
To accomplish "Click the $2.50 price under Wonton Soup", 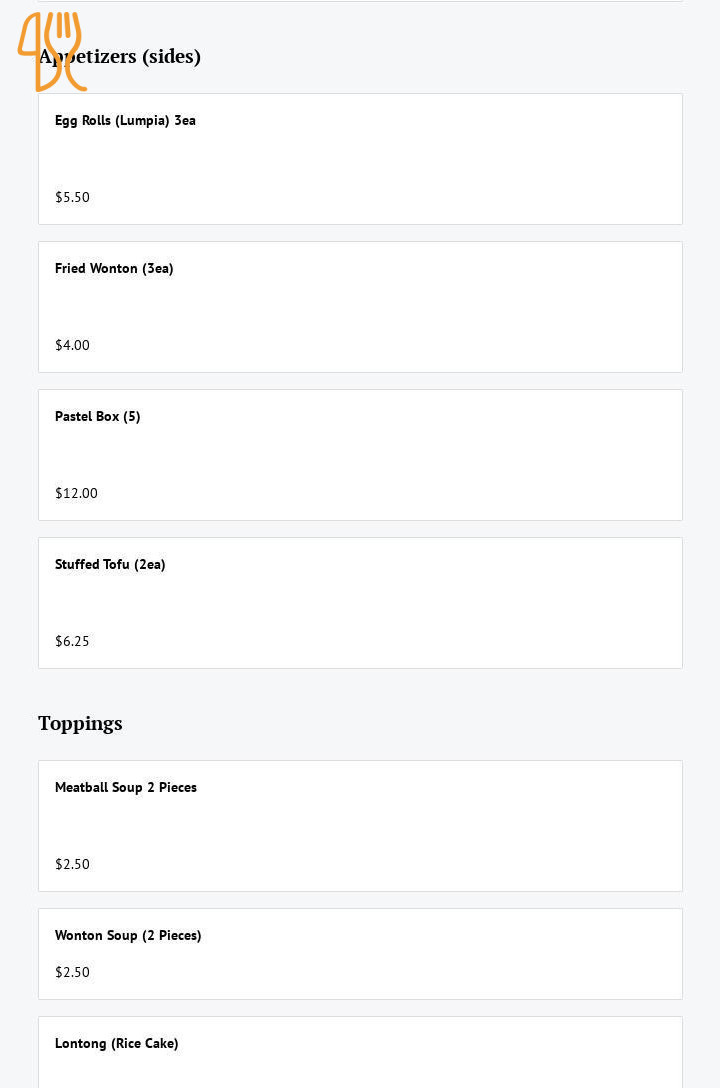I will pyautogui.click(x=72, y=973).
